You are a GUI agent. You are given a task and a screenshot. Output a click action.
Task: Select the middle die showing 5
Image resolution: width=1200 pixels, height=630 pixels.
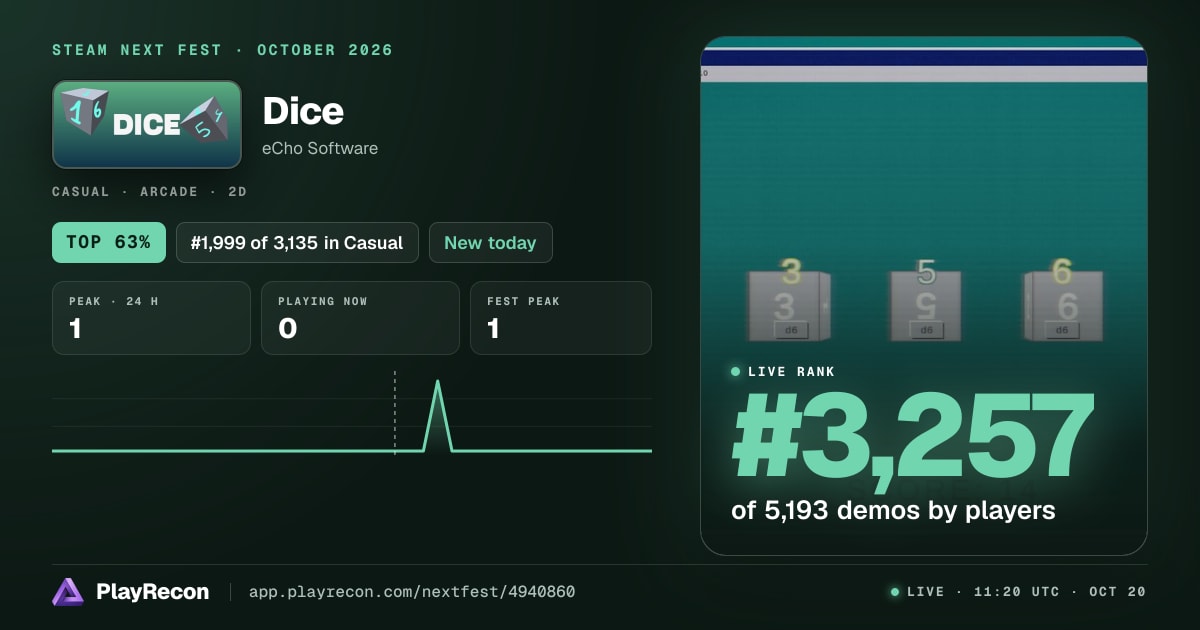coord(926,301)
